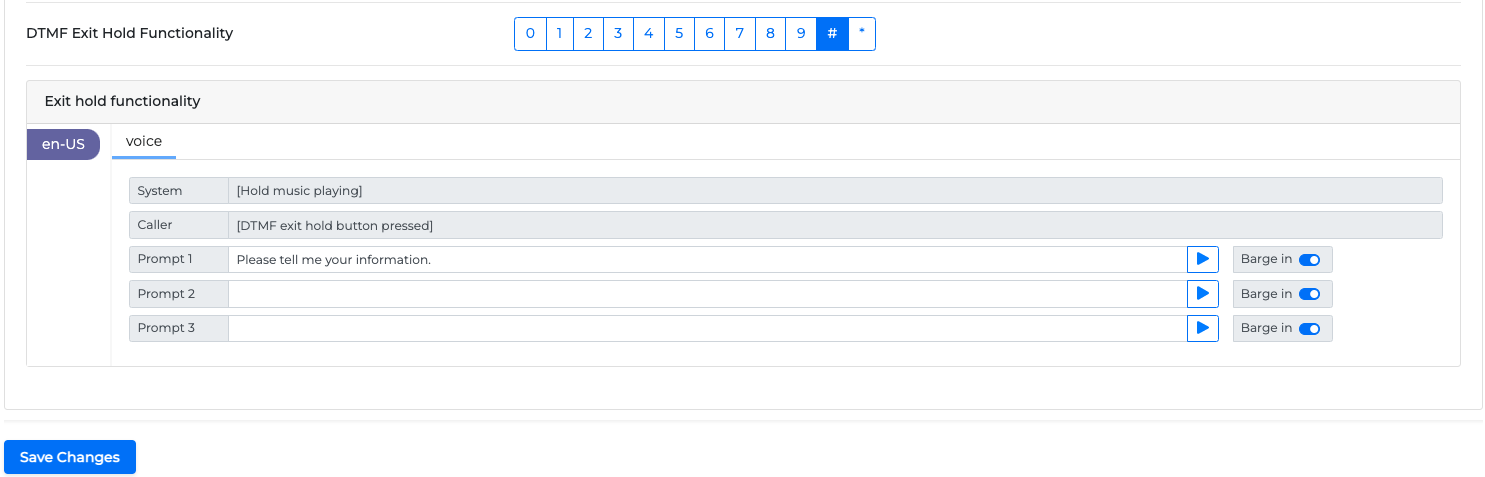Image resolution: width=1485 pixels, height=477 pixels.
Task: Select the voice tab
Action: point(144,142)
